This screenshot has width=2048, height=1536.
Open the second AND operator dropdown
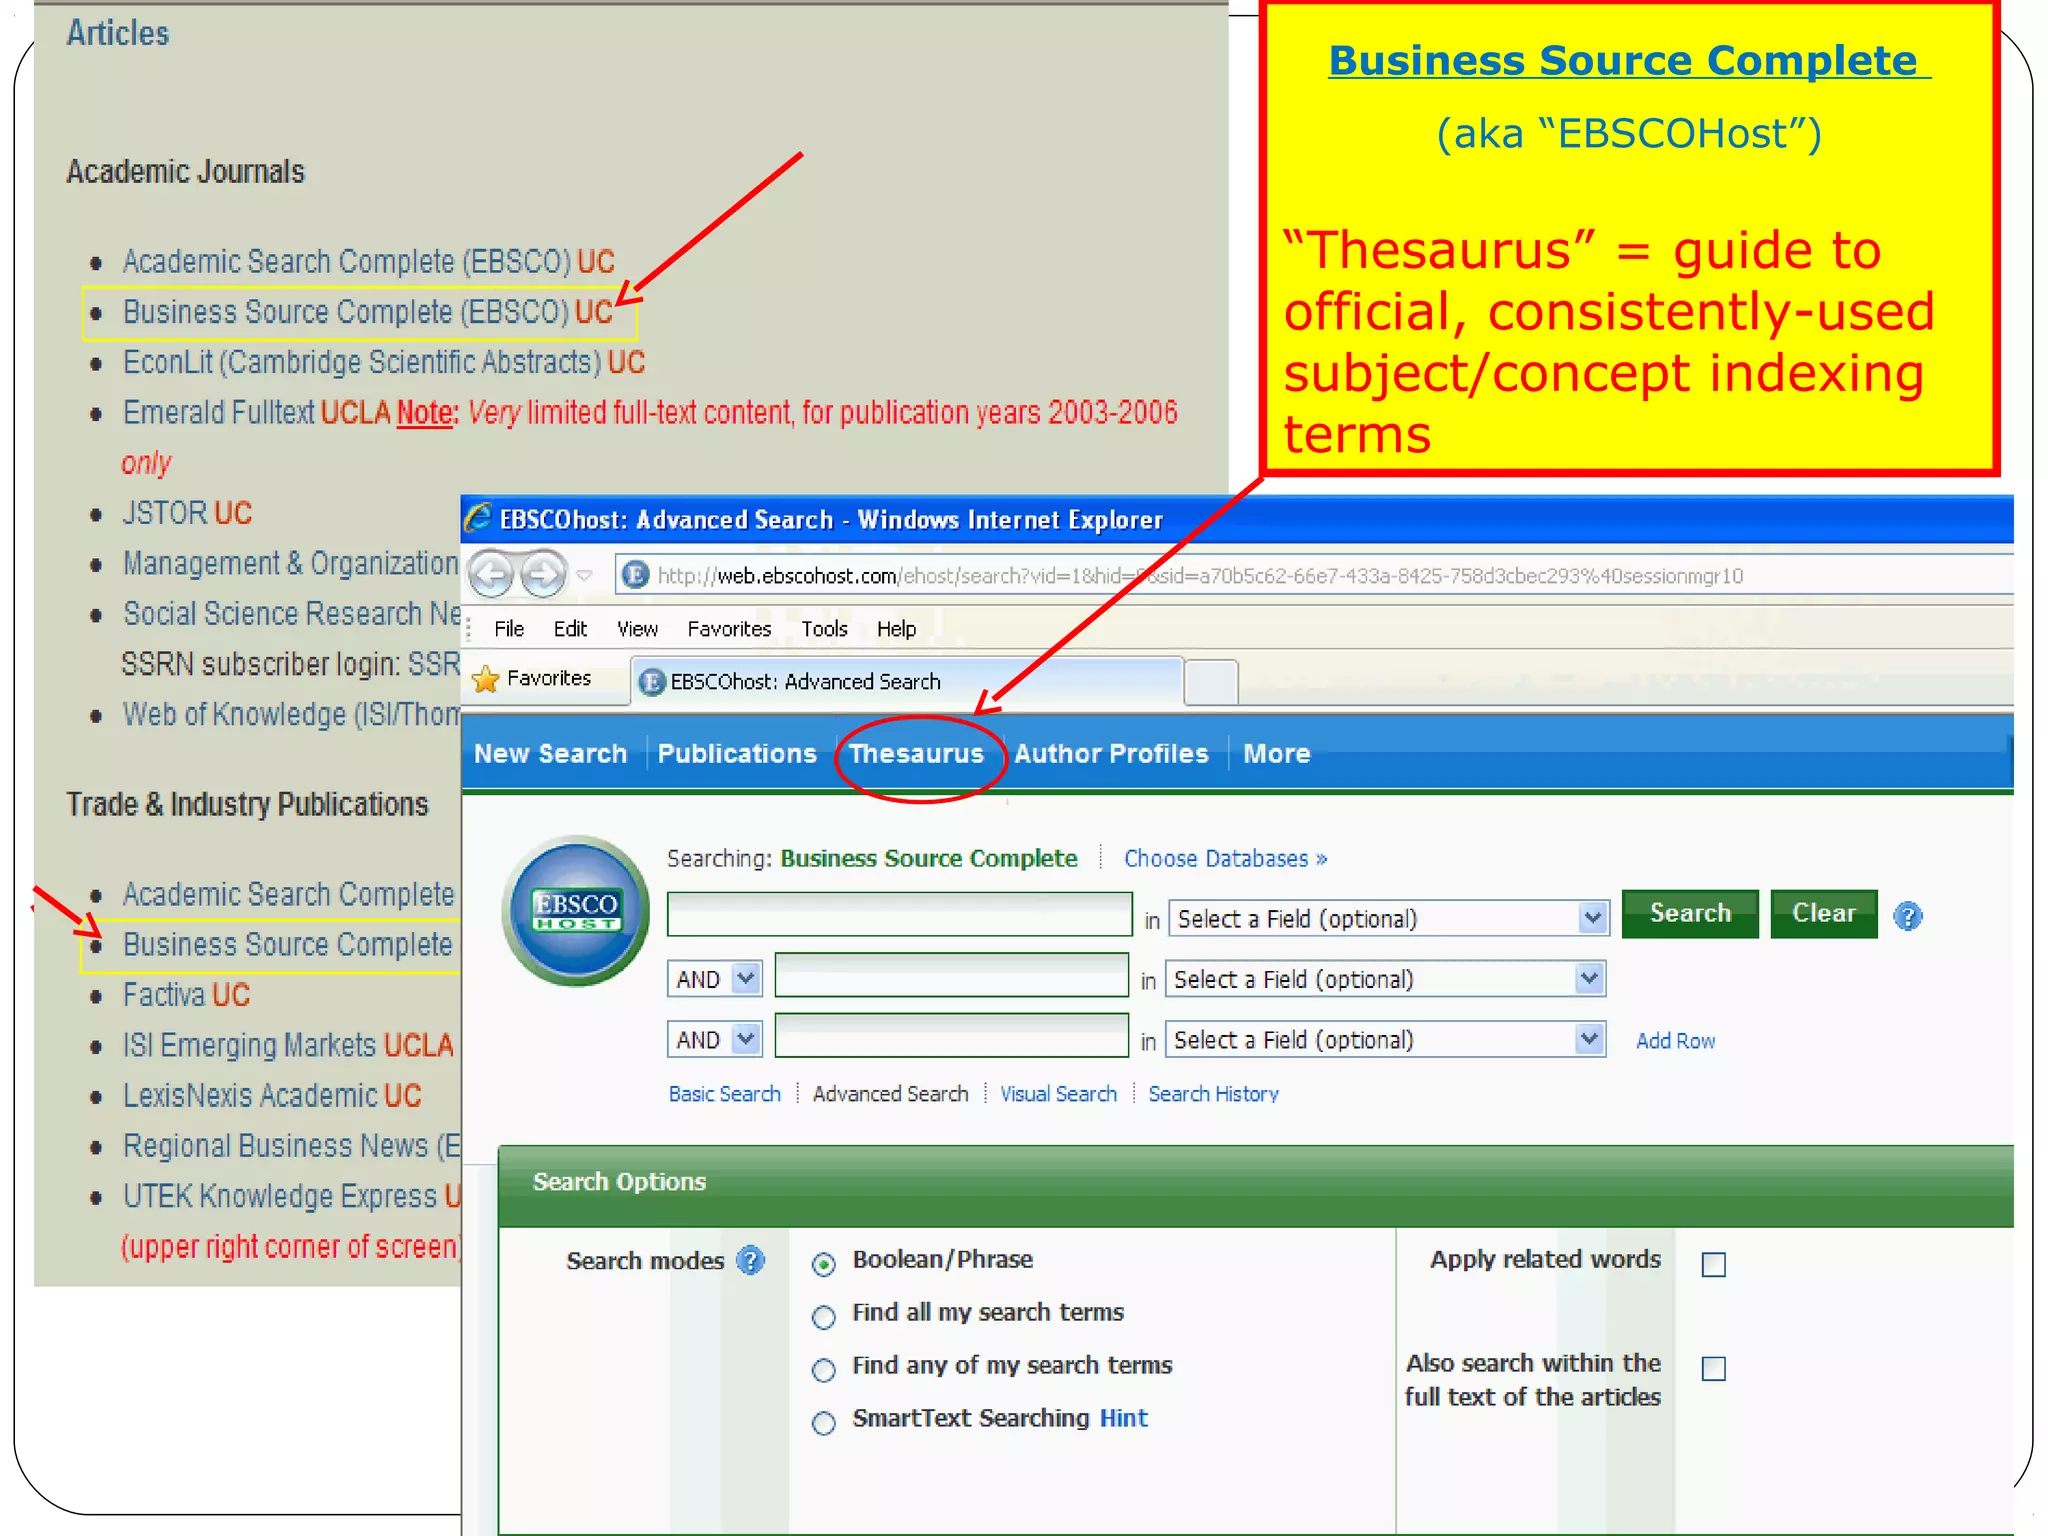(715, 1040)
